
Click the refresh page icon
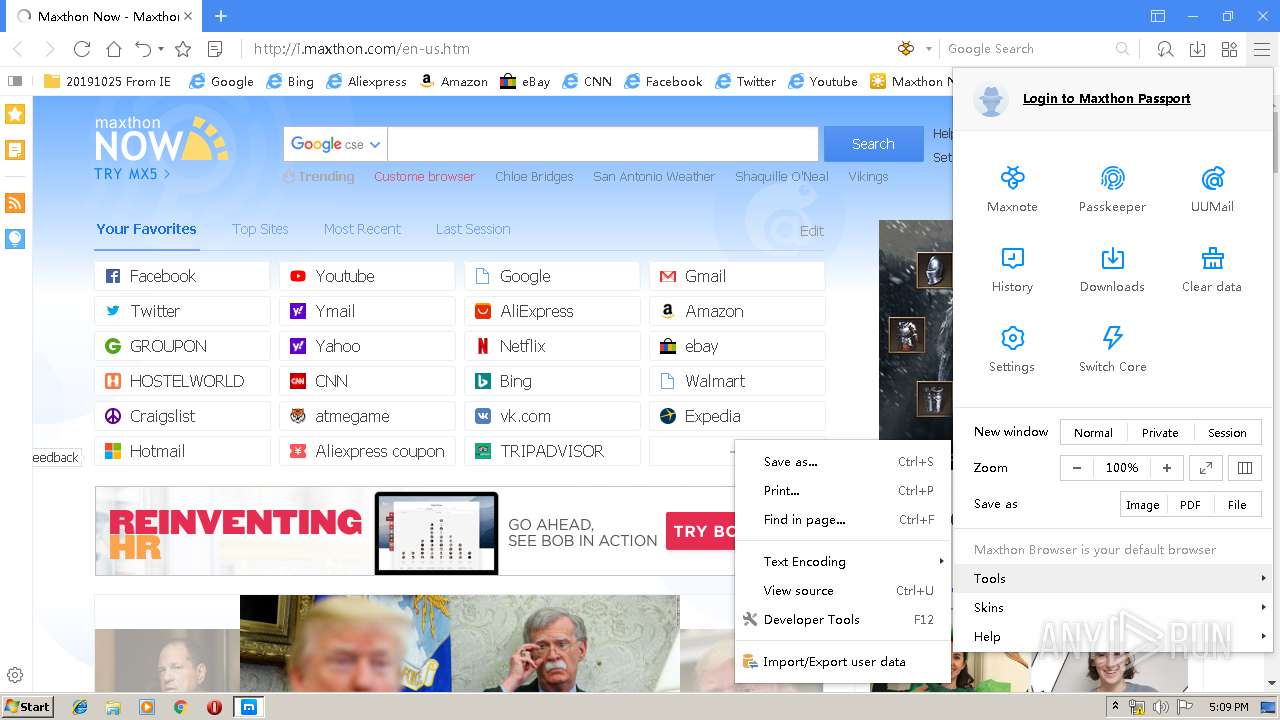point(82,49)
